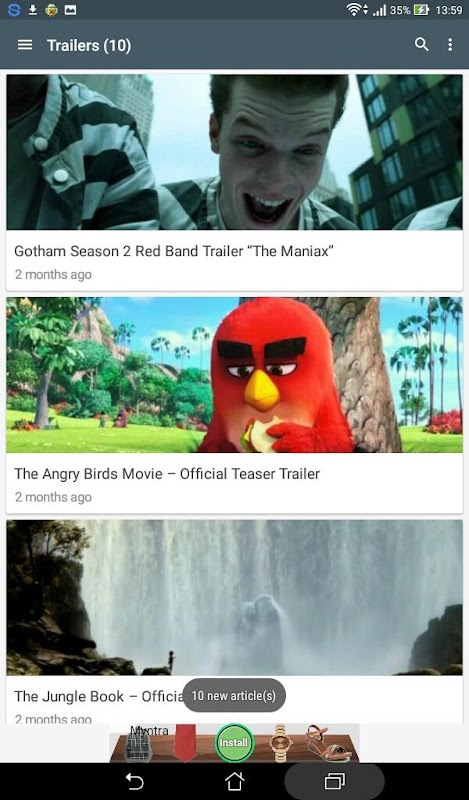The height and width of the screenshot is (800, 469).
Task: Open the hamburger navigation menu
Action: point(25,45)
